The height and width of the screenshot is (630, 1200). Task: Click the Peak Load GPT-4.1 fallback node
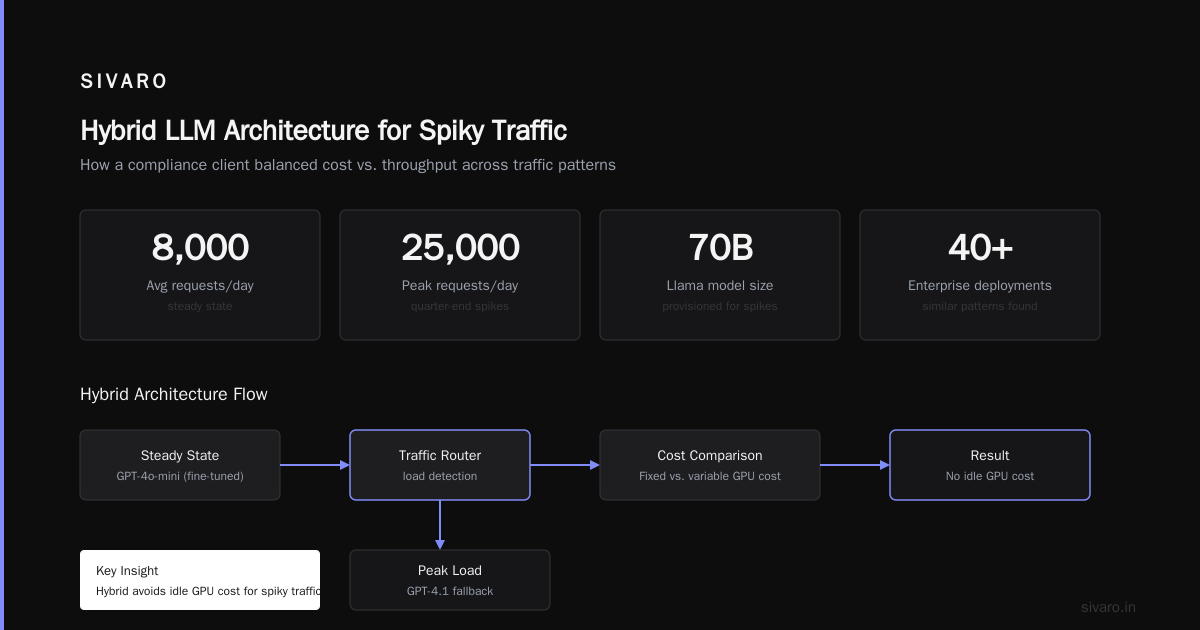pyautogui.click(x=450, y=580)
